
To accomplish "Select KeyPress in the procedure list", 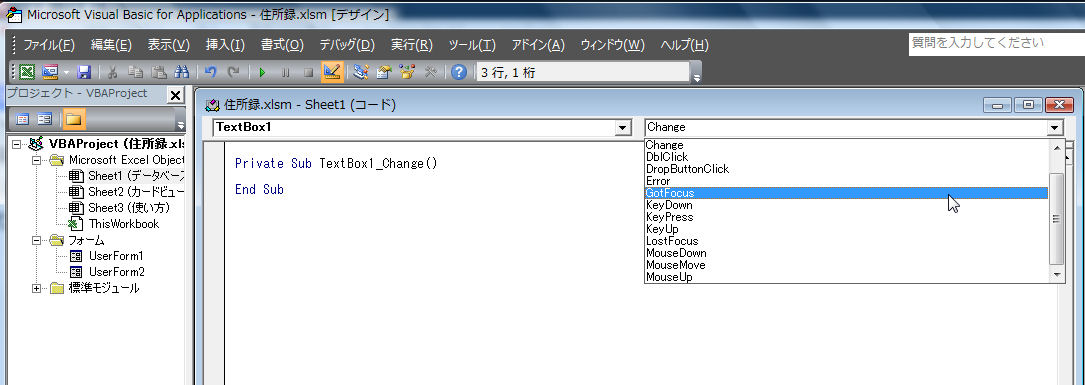I will (846, 217).
